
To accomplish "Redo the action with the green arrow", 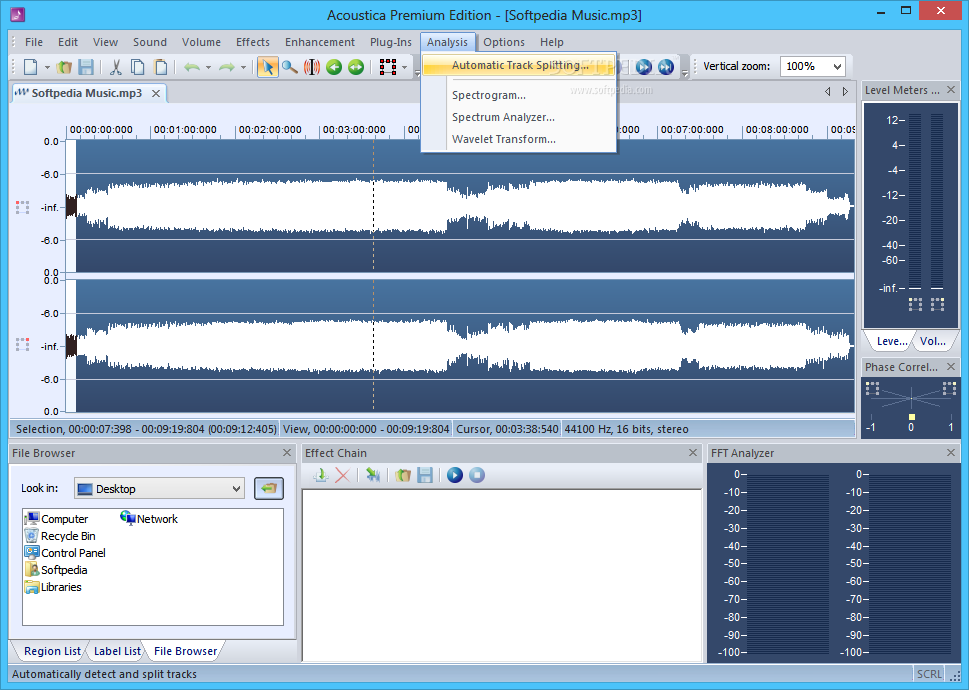I will click(x=227, y=67).
